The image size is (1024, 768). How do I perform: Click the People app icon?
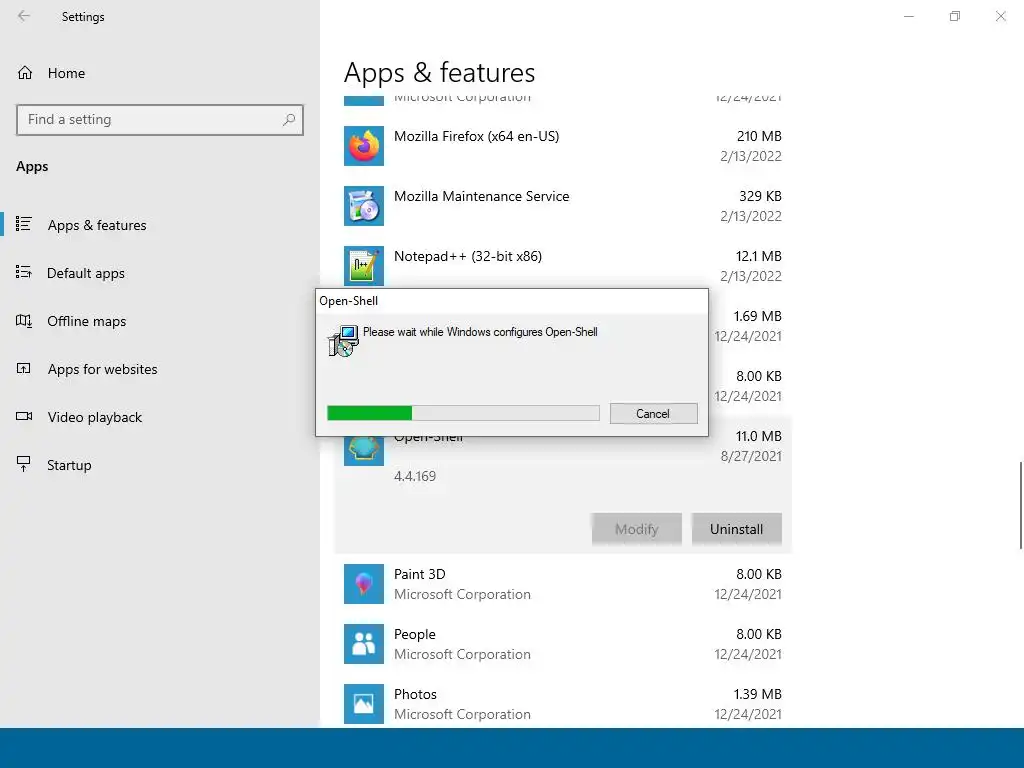364,644
